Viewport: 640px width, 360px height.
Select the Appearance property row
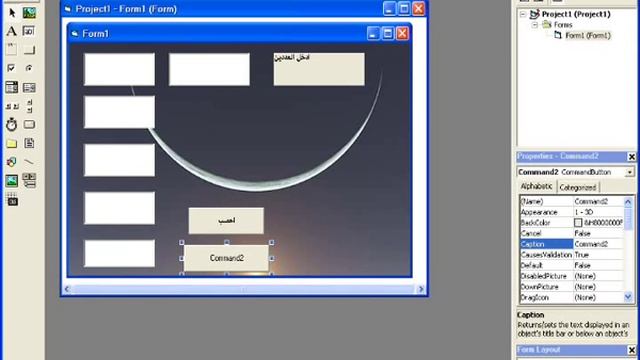point(571,212)
